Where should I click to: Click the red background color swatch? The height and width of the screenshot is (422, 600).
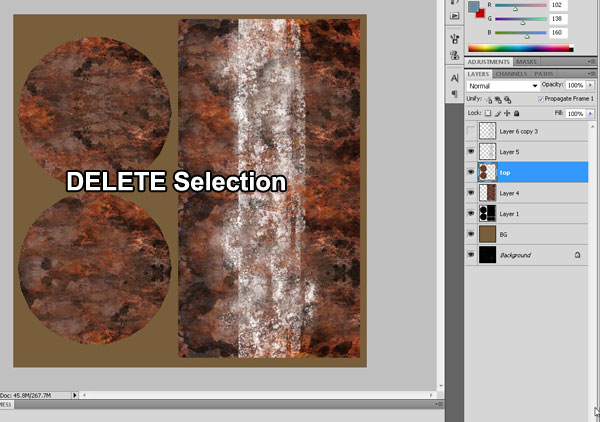479,14
